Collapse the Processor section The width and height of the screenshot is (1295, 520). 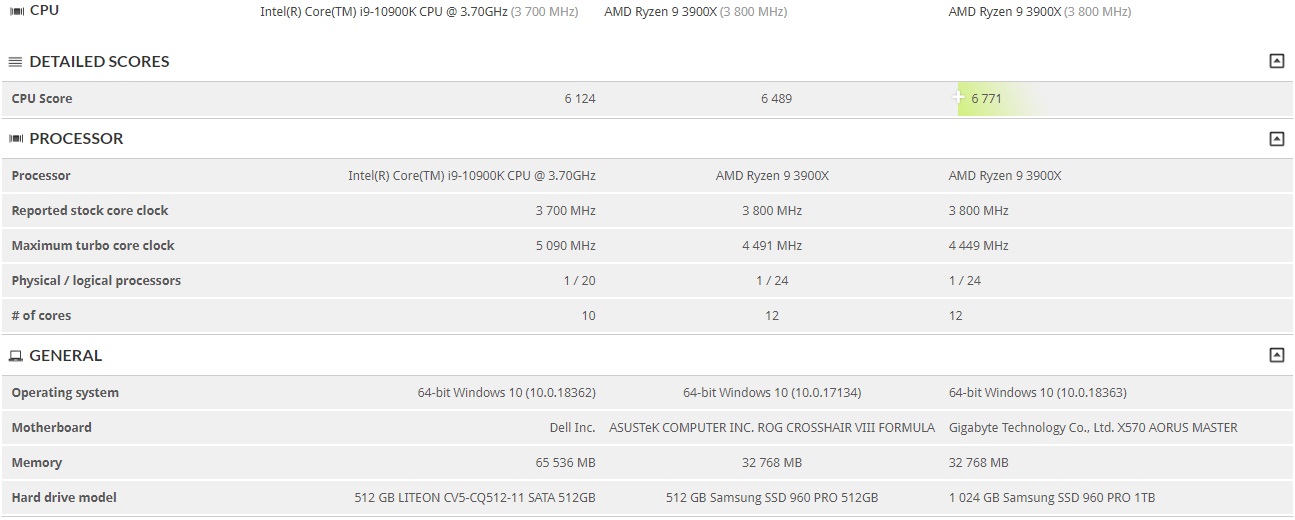click(1276, 139)
